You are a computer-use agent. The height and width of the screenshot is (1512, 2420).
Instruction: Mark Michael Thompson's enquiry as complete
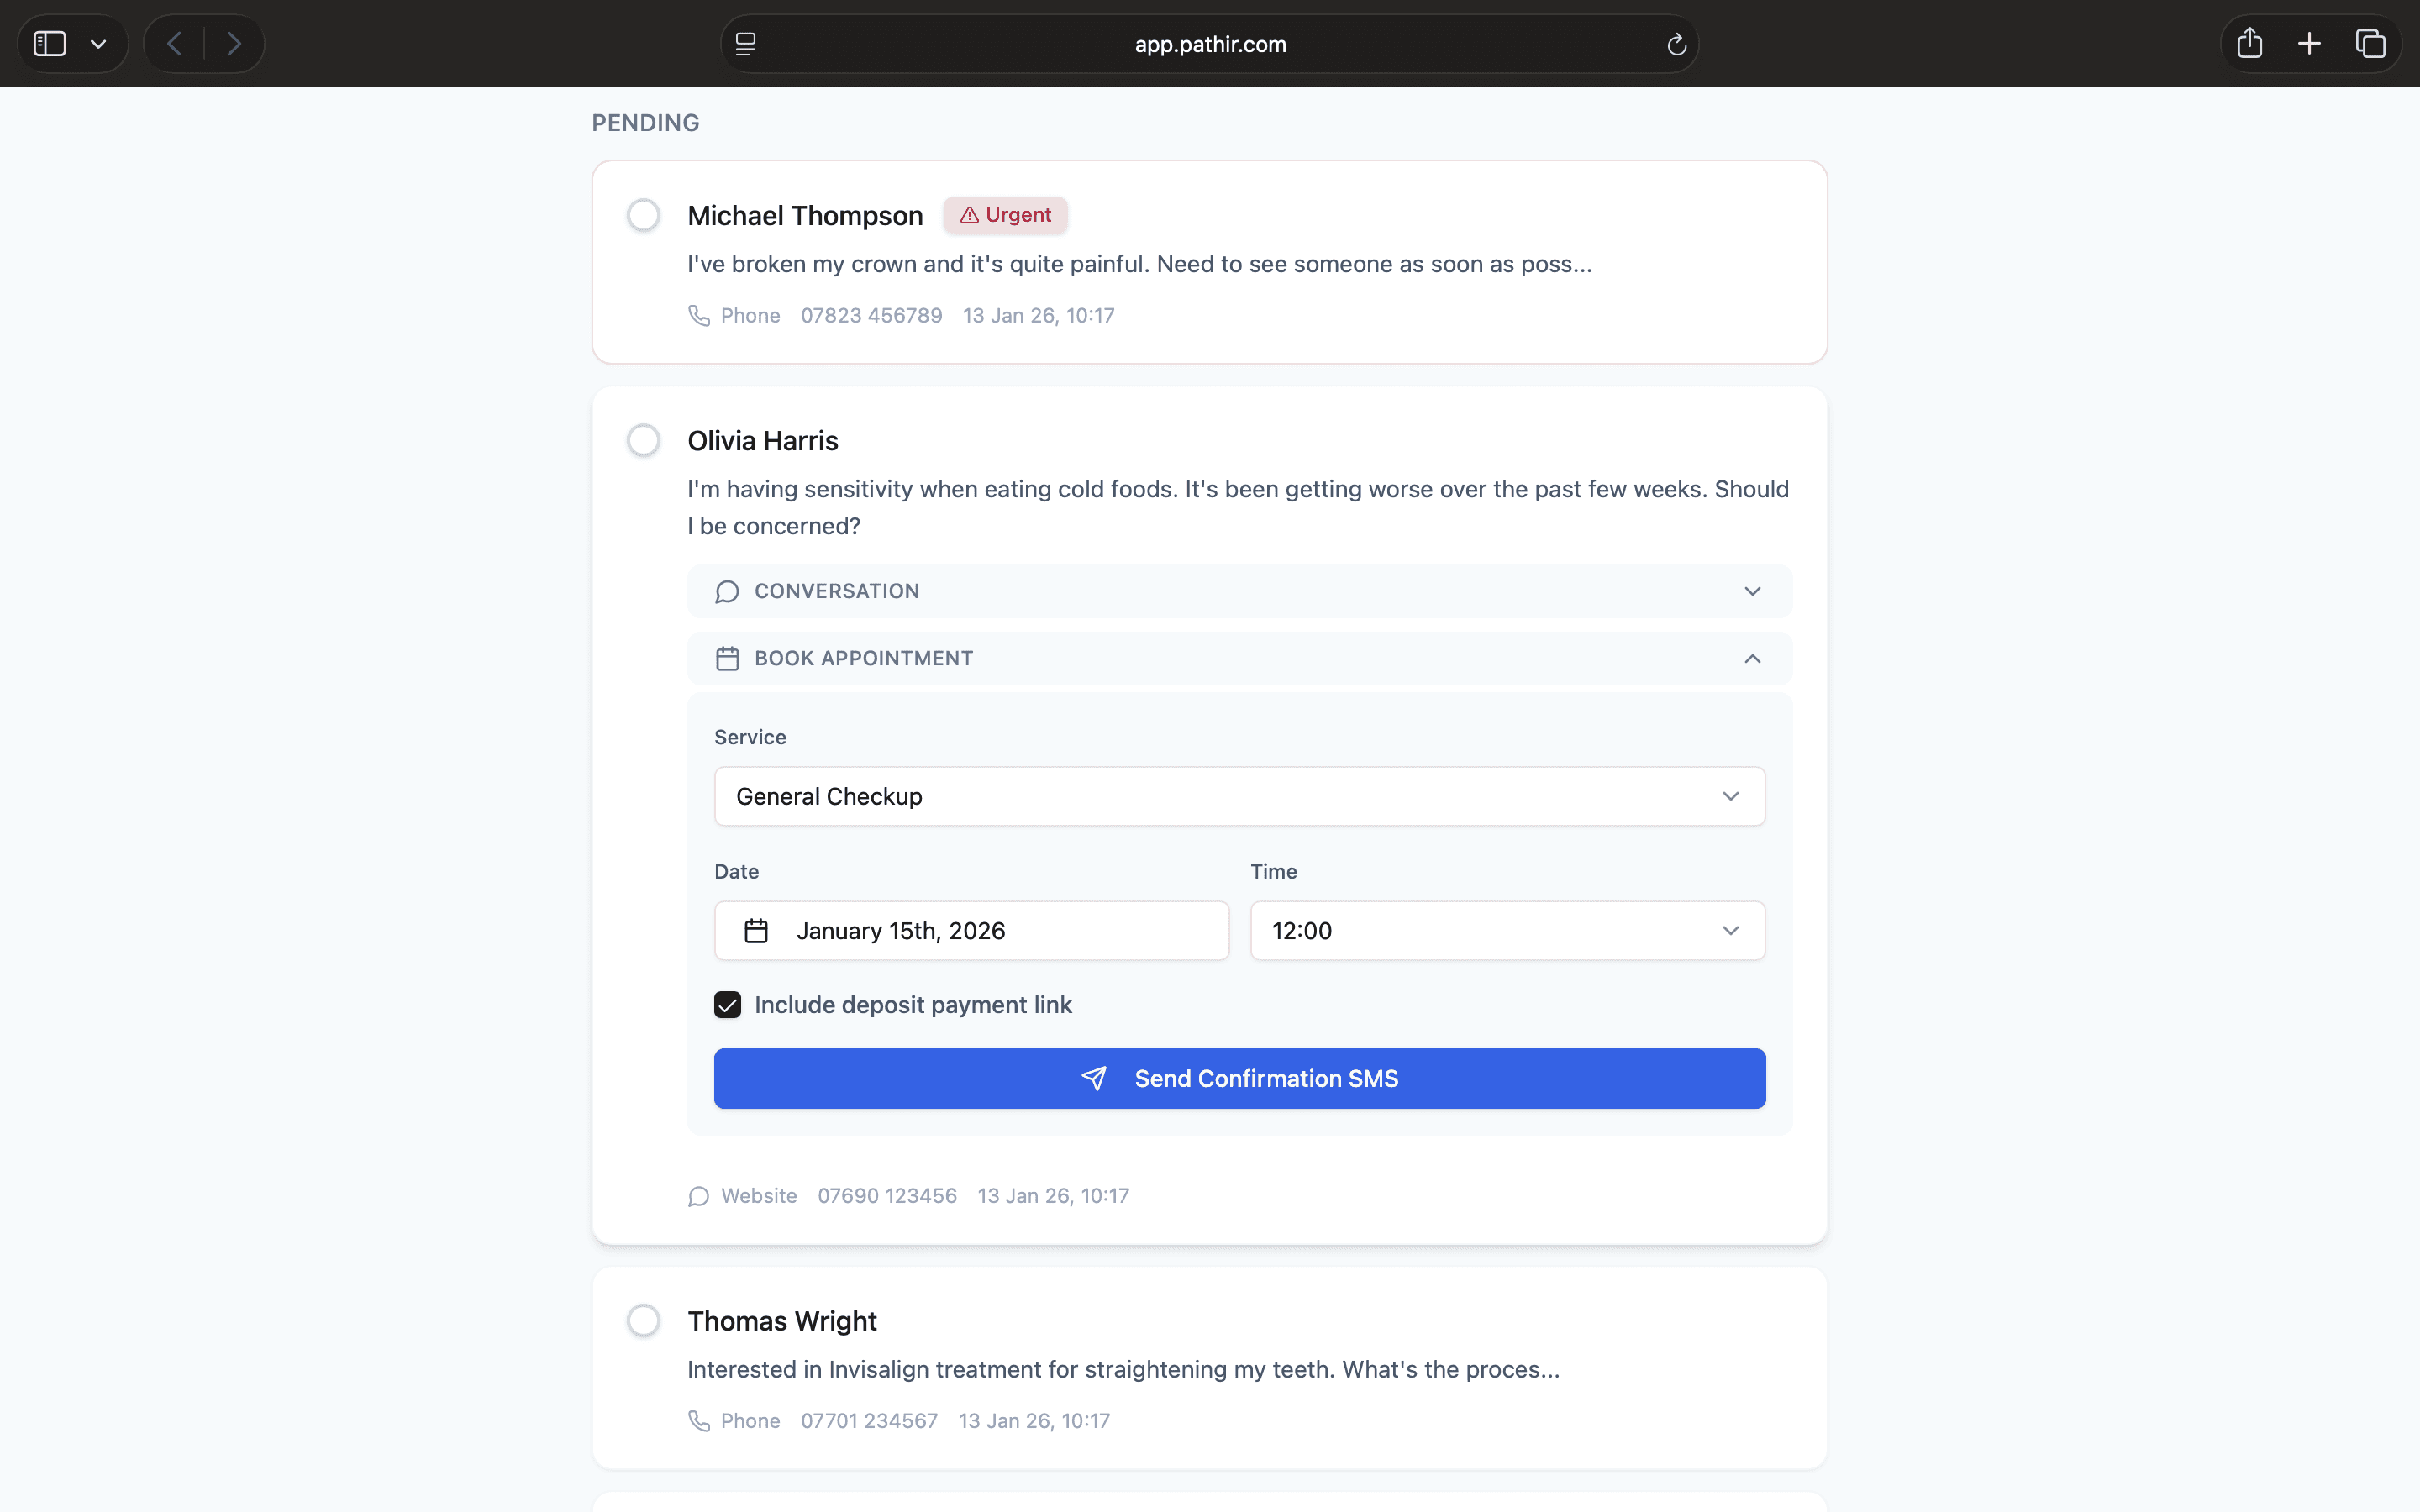pos(644,215)
